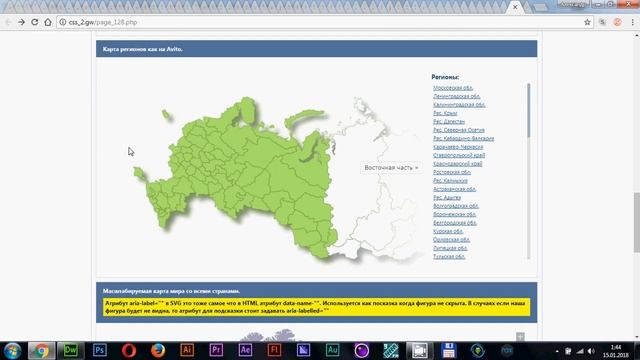Open the Ставропольский край link
The height and width of the screenshot is (360, 640).
[x=459, y=155]
